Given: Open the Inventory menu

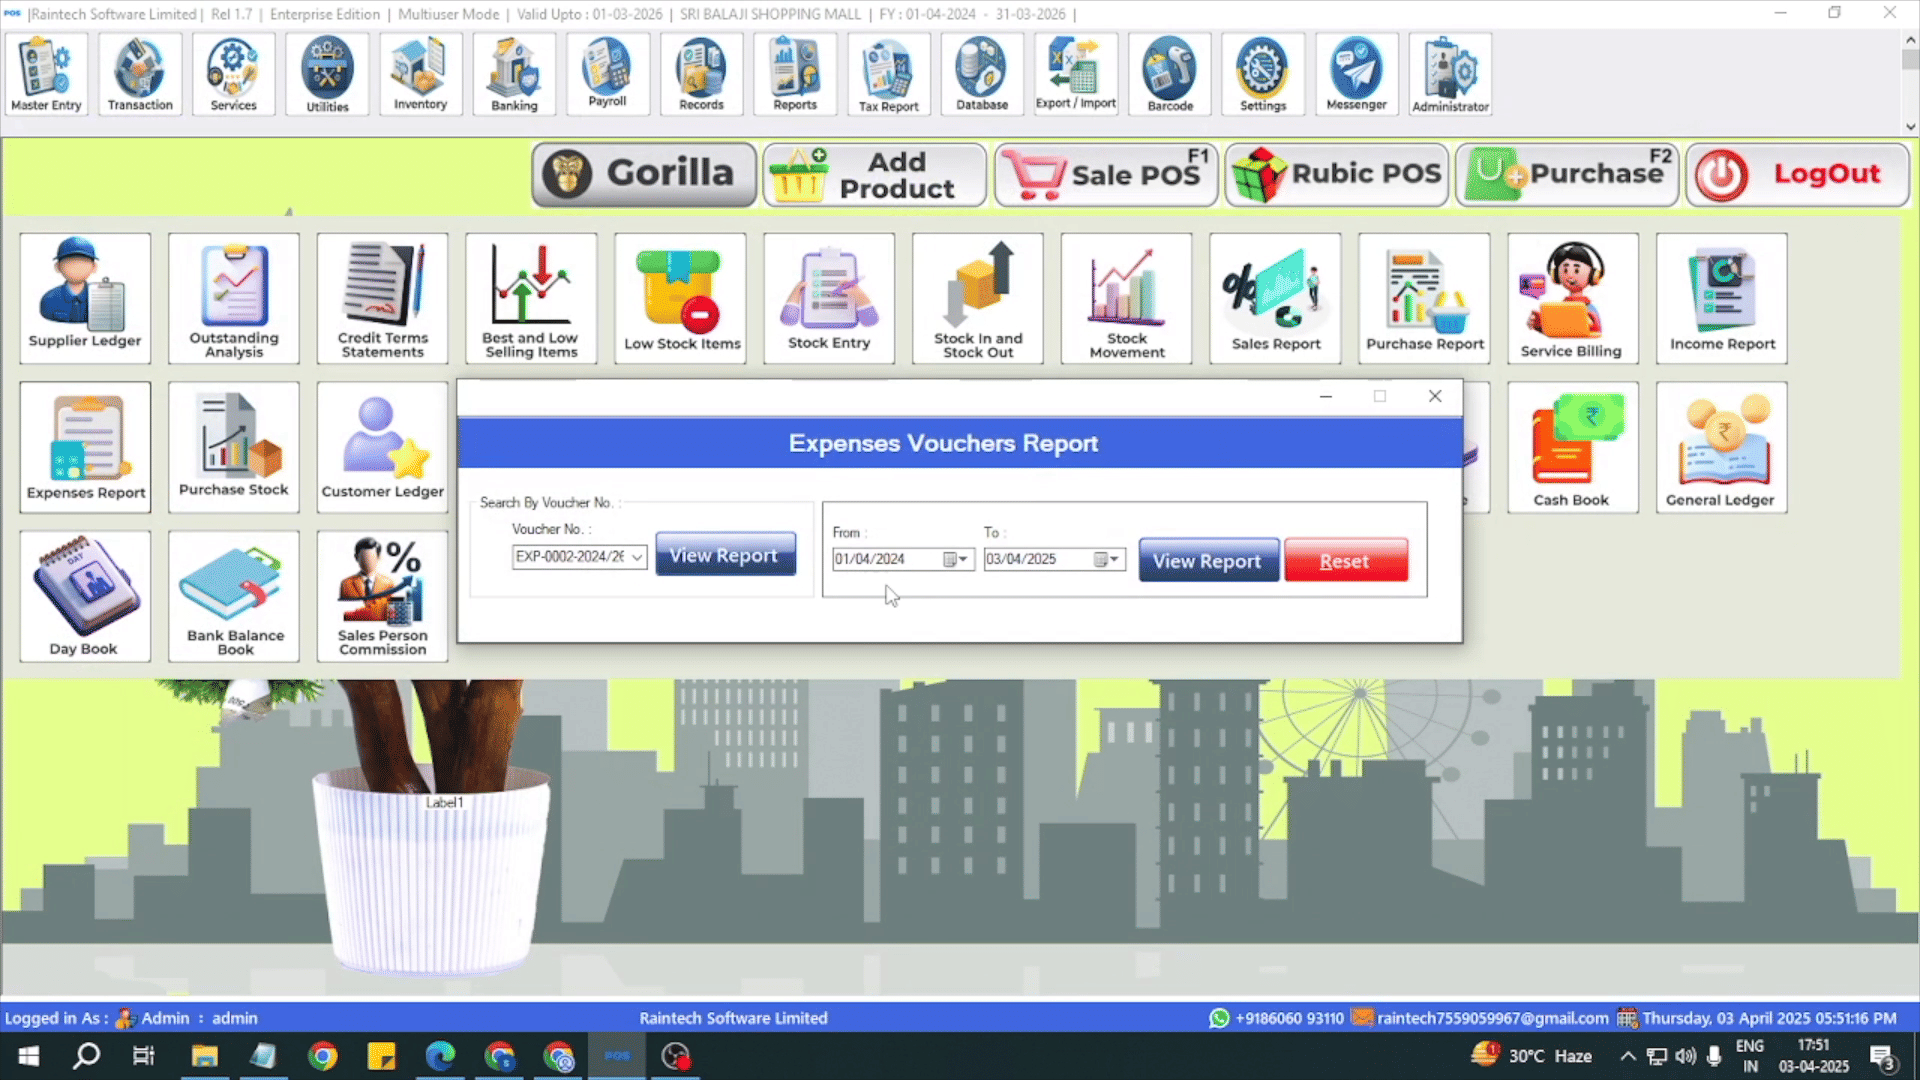Looking at the screenshot, I should [x=420, y=75].
